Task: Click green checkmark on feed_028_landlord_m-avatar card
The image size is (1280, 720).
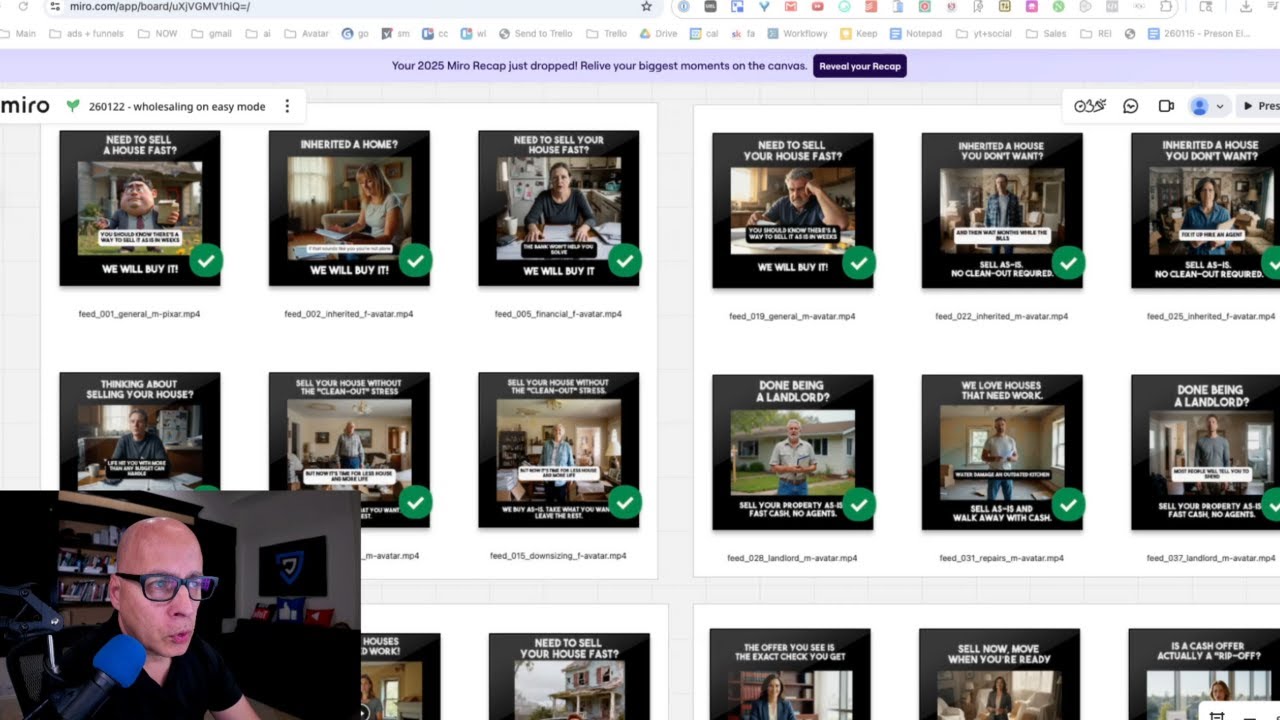Action: coord(859,505)
